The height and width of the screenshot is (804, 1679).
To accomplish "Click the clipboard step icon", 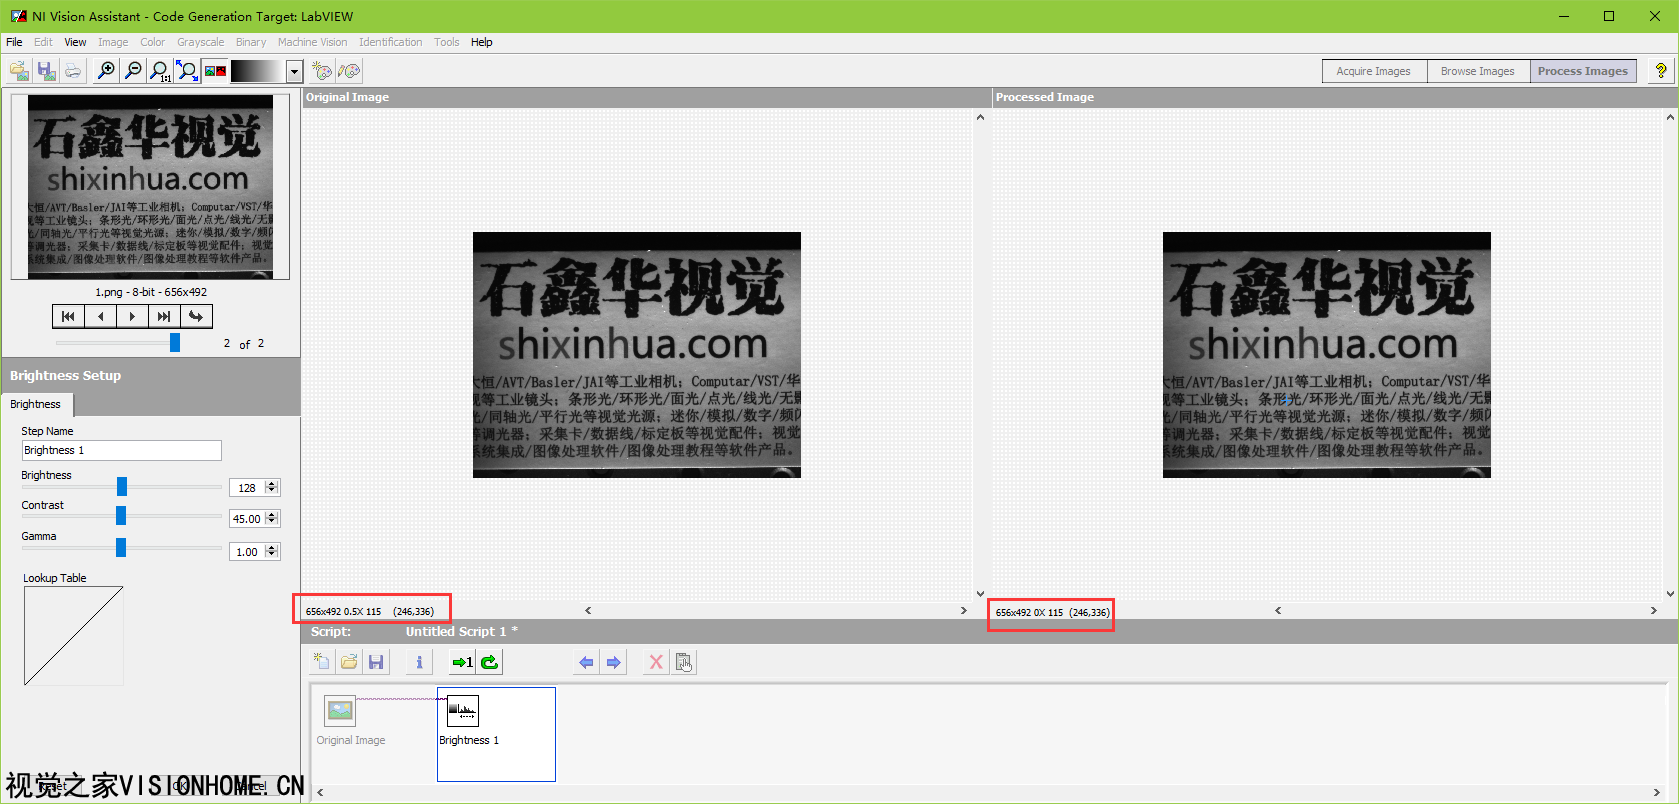I will (x=684, y=662).
